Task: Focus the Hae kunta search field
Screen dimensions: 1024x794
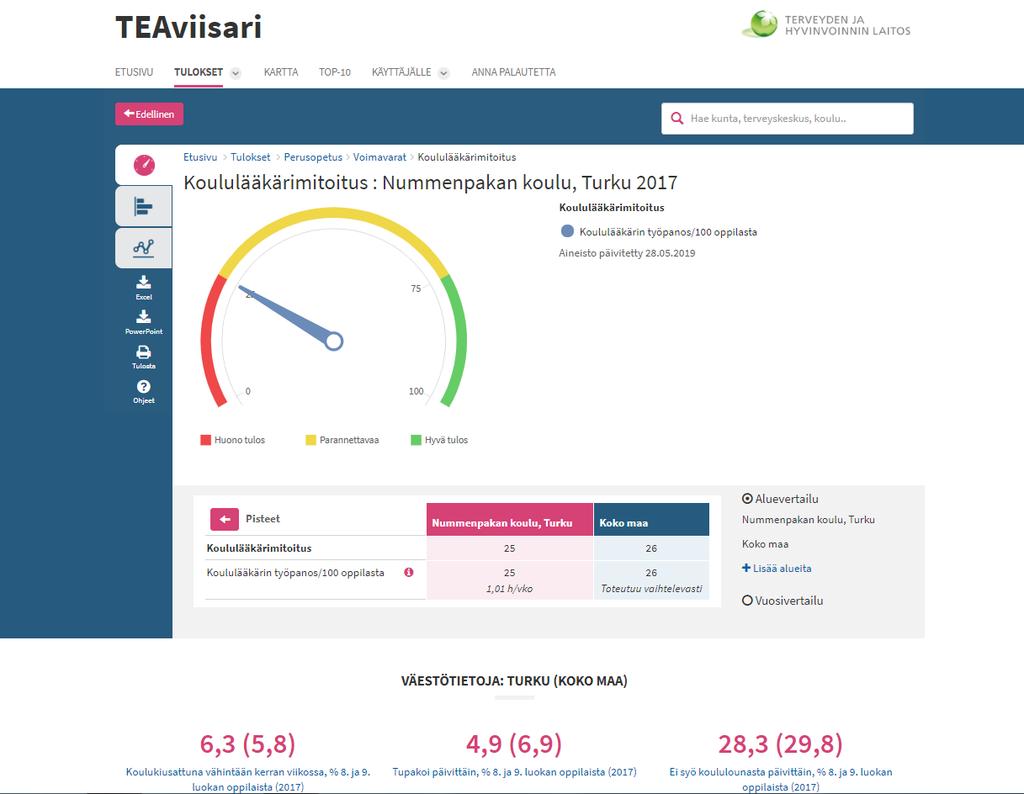Action: 787,118
